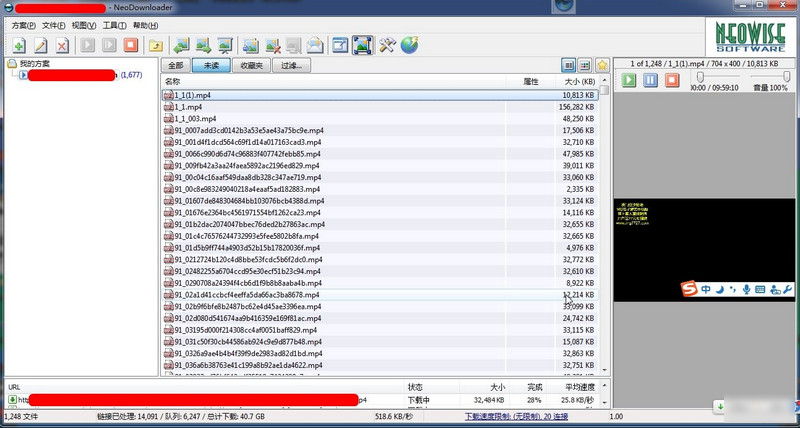Screen dimensions: 800x428
Task: Open the 过滤... filter dialog
Action: pos(291,65)
